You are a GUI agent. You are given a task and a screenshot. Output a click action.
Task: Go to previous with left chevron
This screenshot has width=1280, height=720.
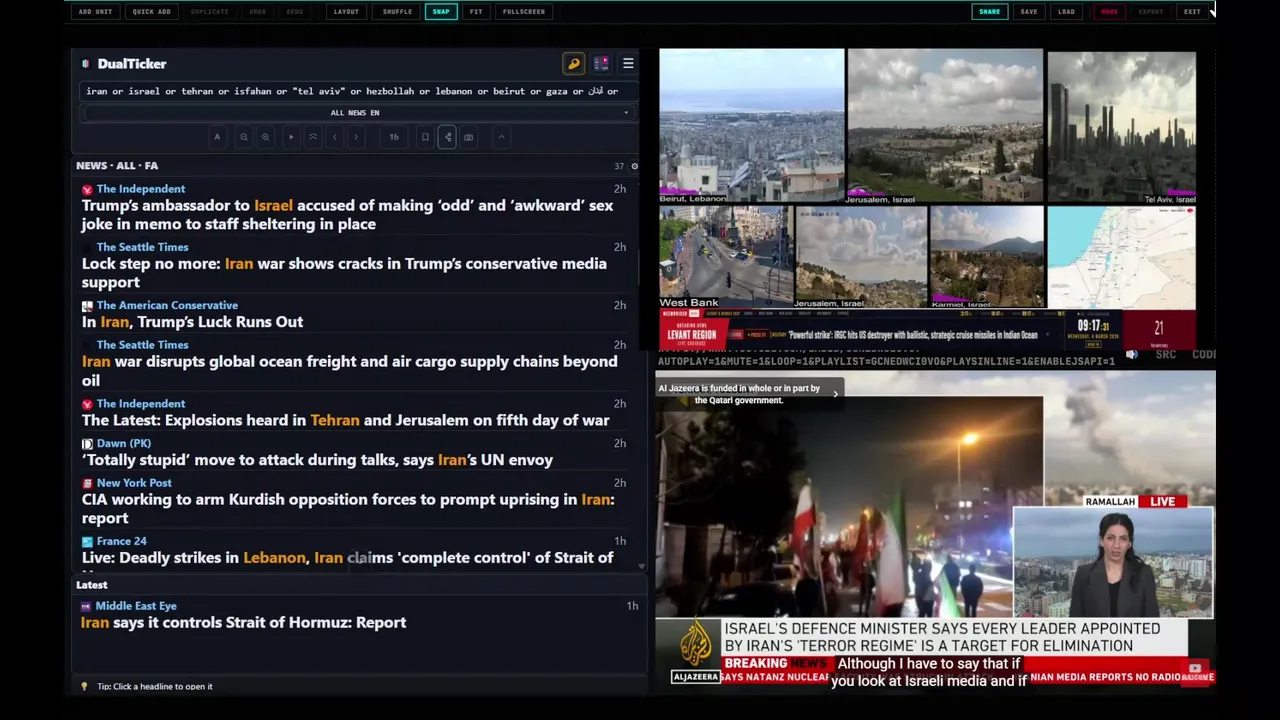[x=334, y=137]
